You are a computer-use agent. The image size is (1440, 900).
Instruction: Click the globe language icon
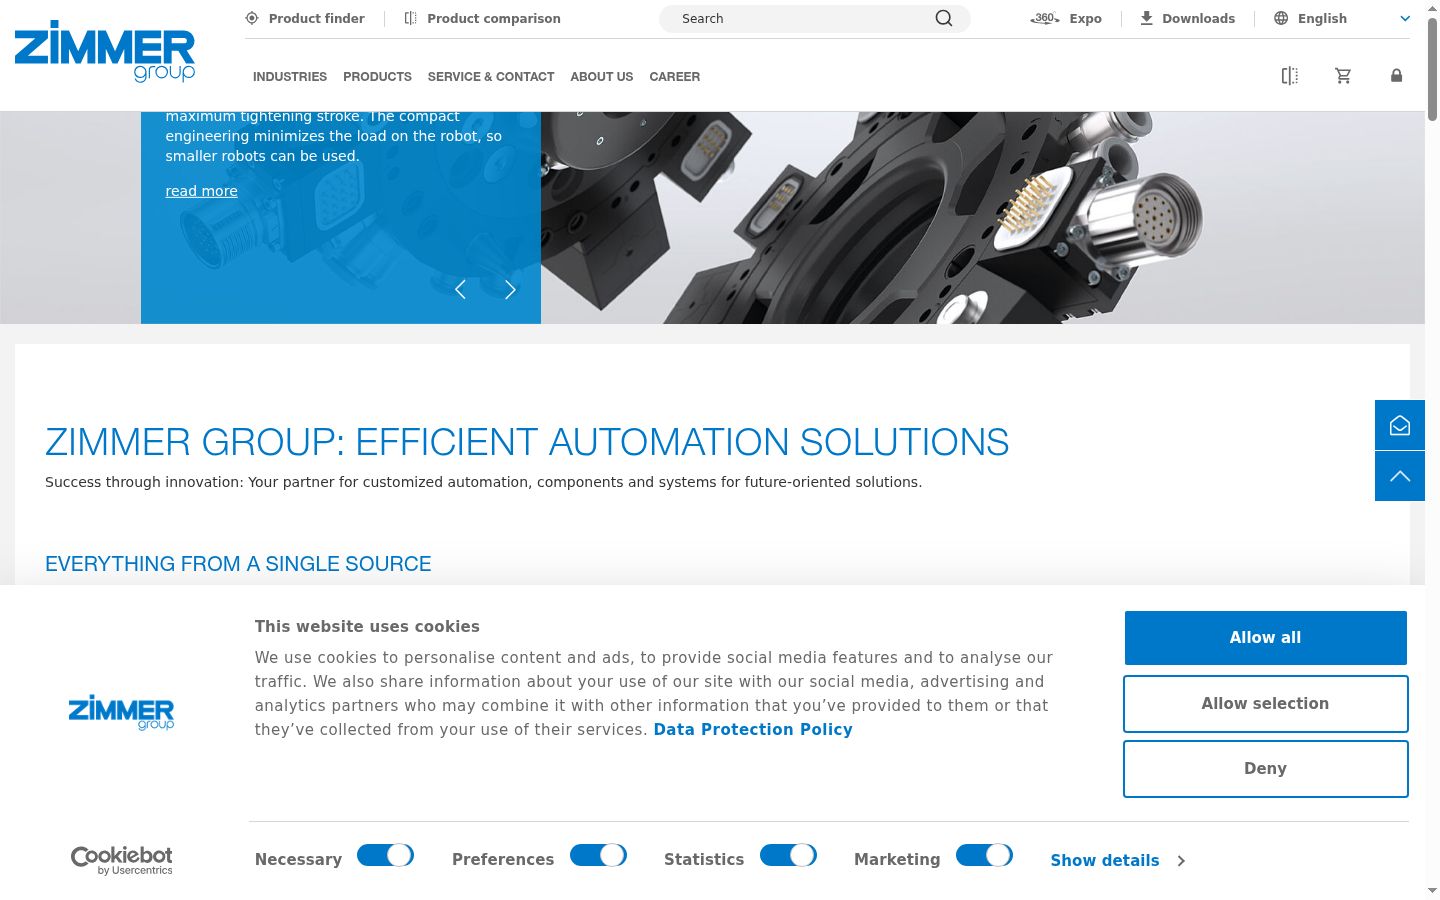click(x=1281, y=18)
